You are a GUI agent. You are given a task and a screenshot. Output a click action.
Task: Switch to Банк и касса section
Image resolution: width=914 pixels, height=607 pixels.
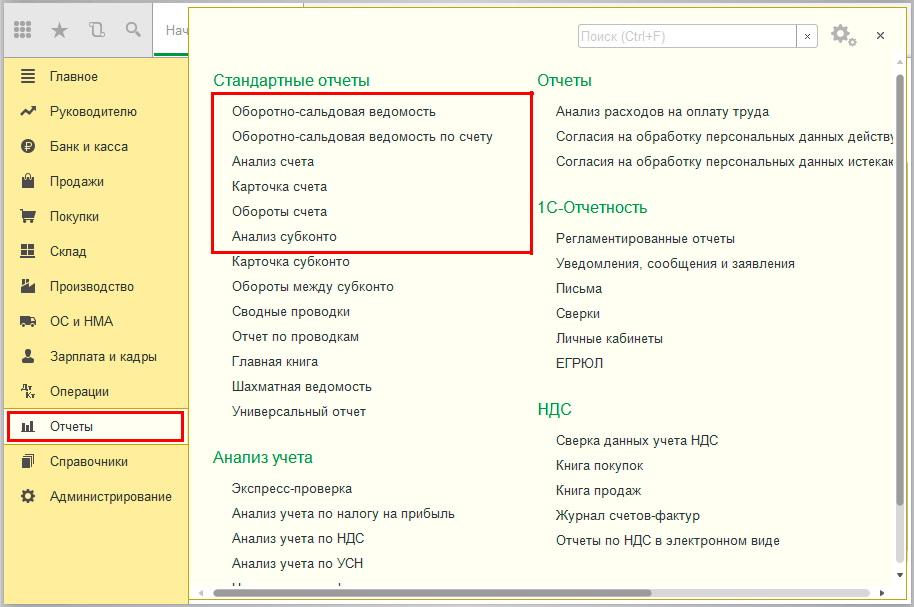89,146
